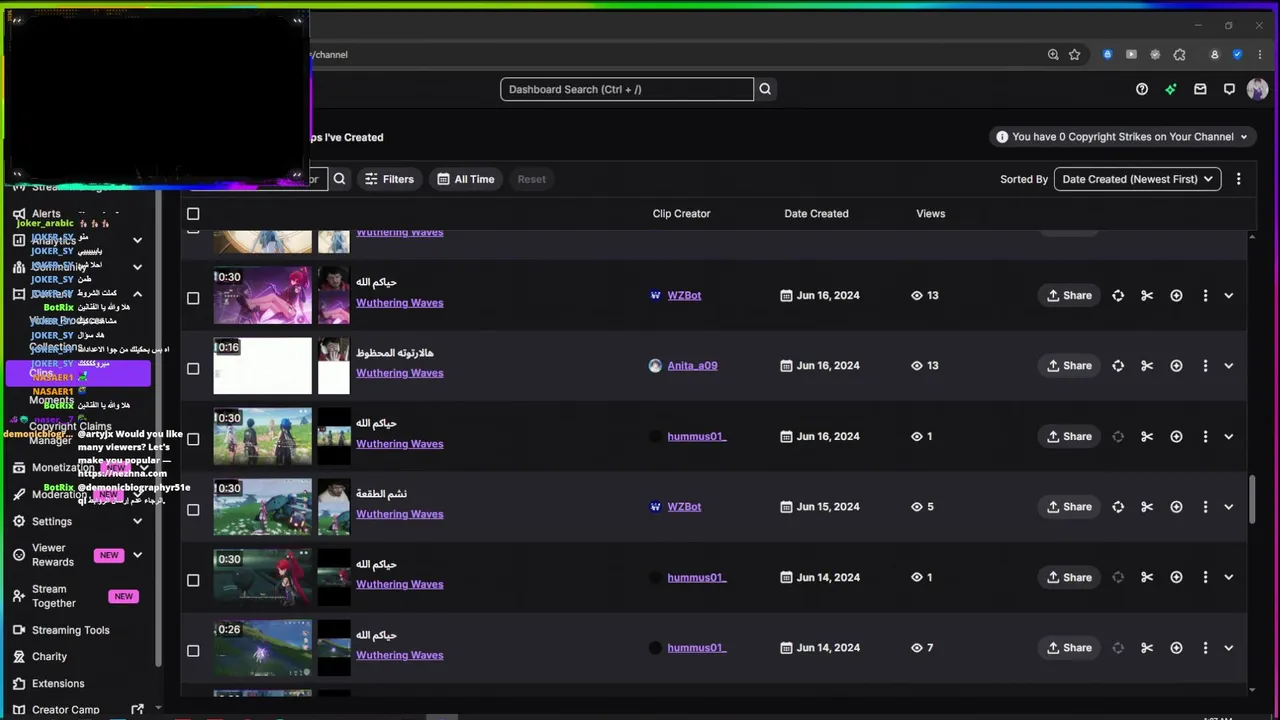Expand details chevron on WZBot Jun 16 row
The image size is (1280, 720).
[1229, 296]
